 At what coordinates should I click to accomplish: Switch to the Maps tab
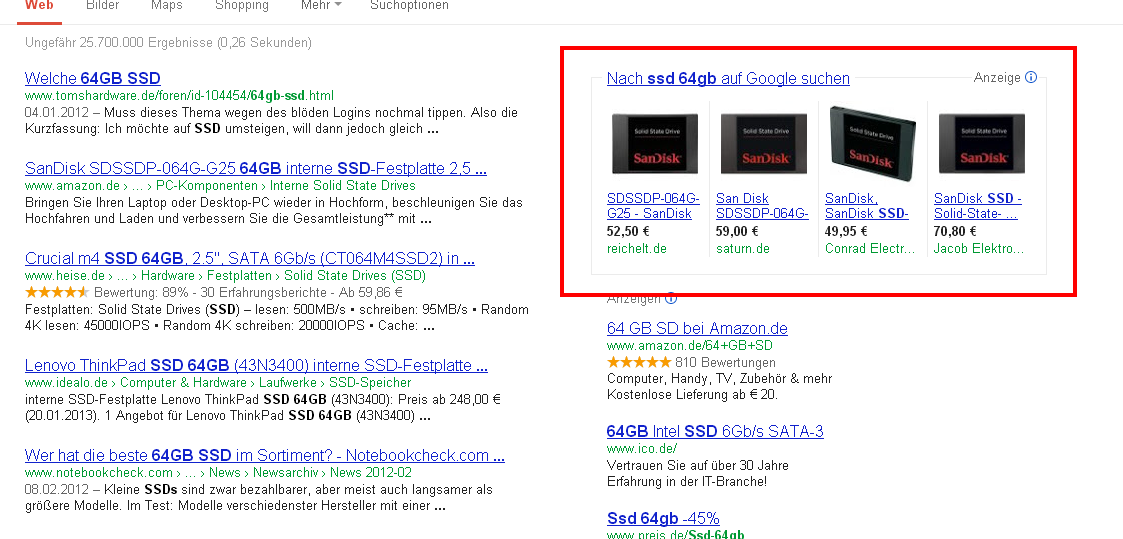(x=167, y=6)
